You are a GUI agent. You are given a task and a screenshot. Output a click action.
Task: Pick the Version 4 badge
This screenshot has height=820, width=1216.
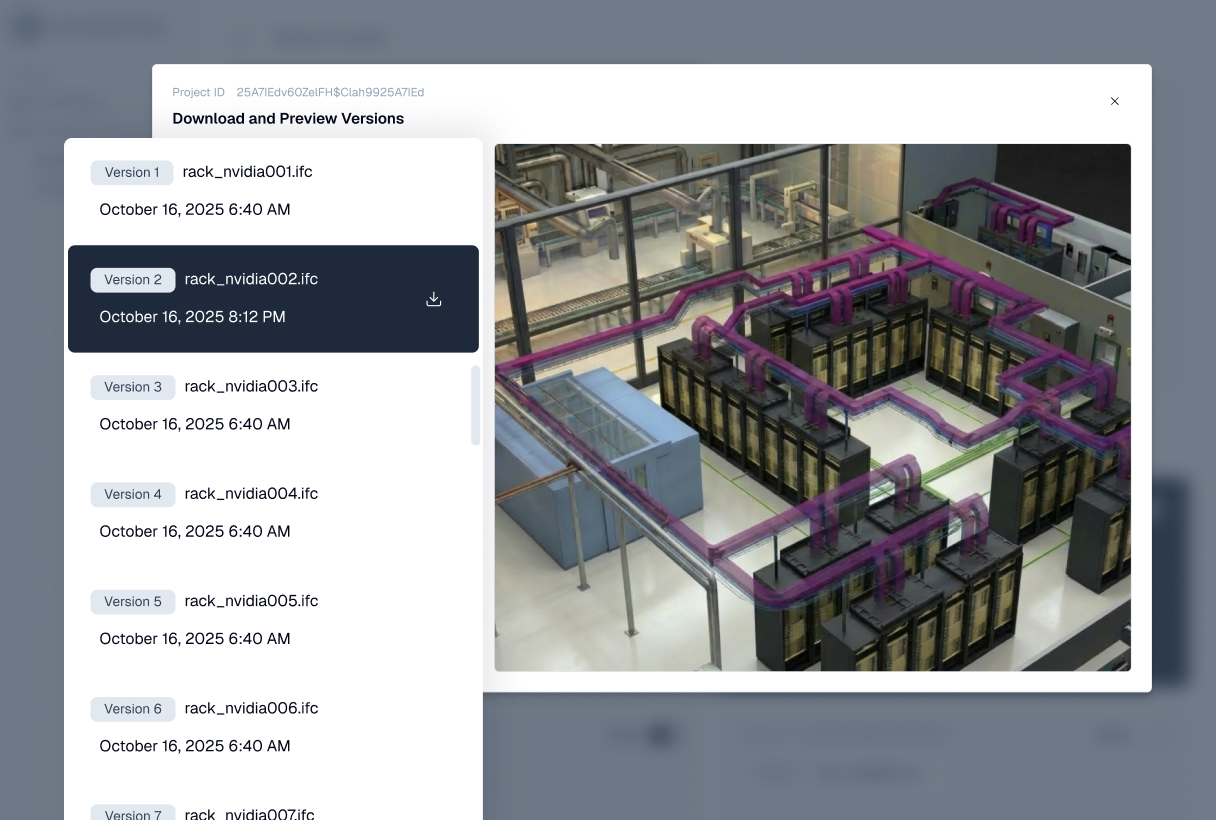click(133, 494)
